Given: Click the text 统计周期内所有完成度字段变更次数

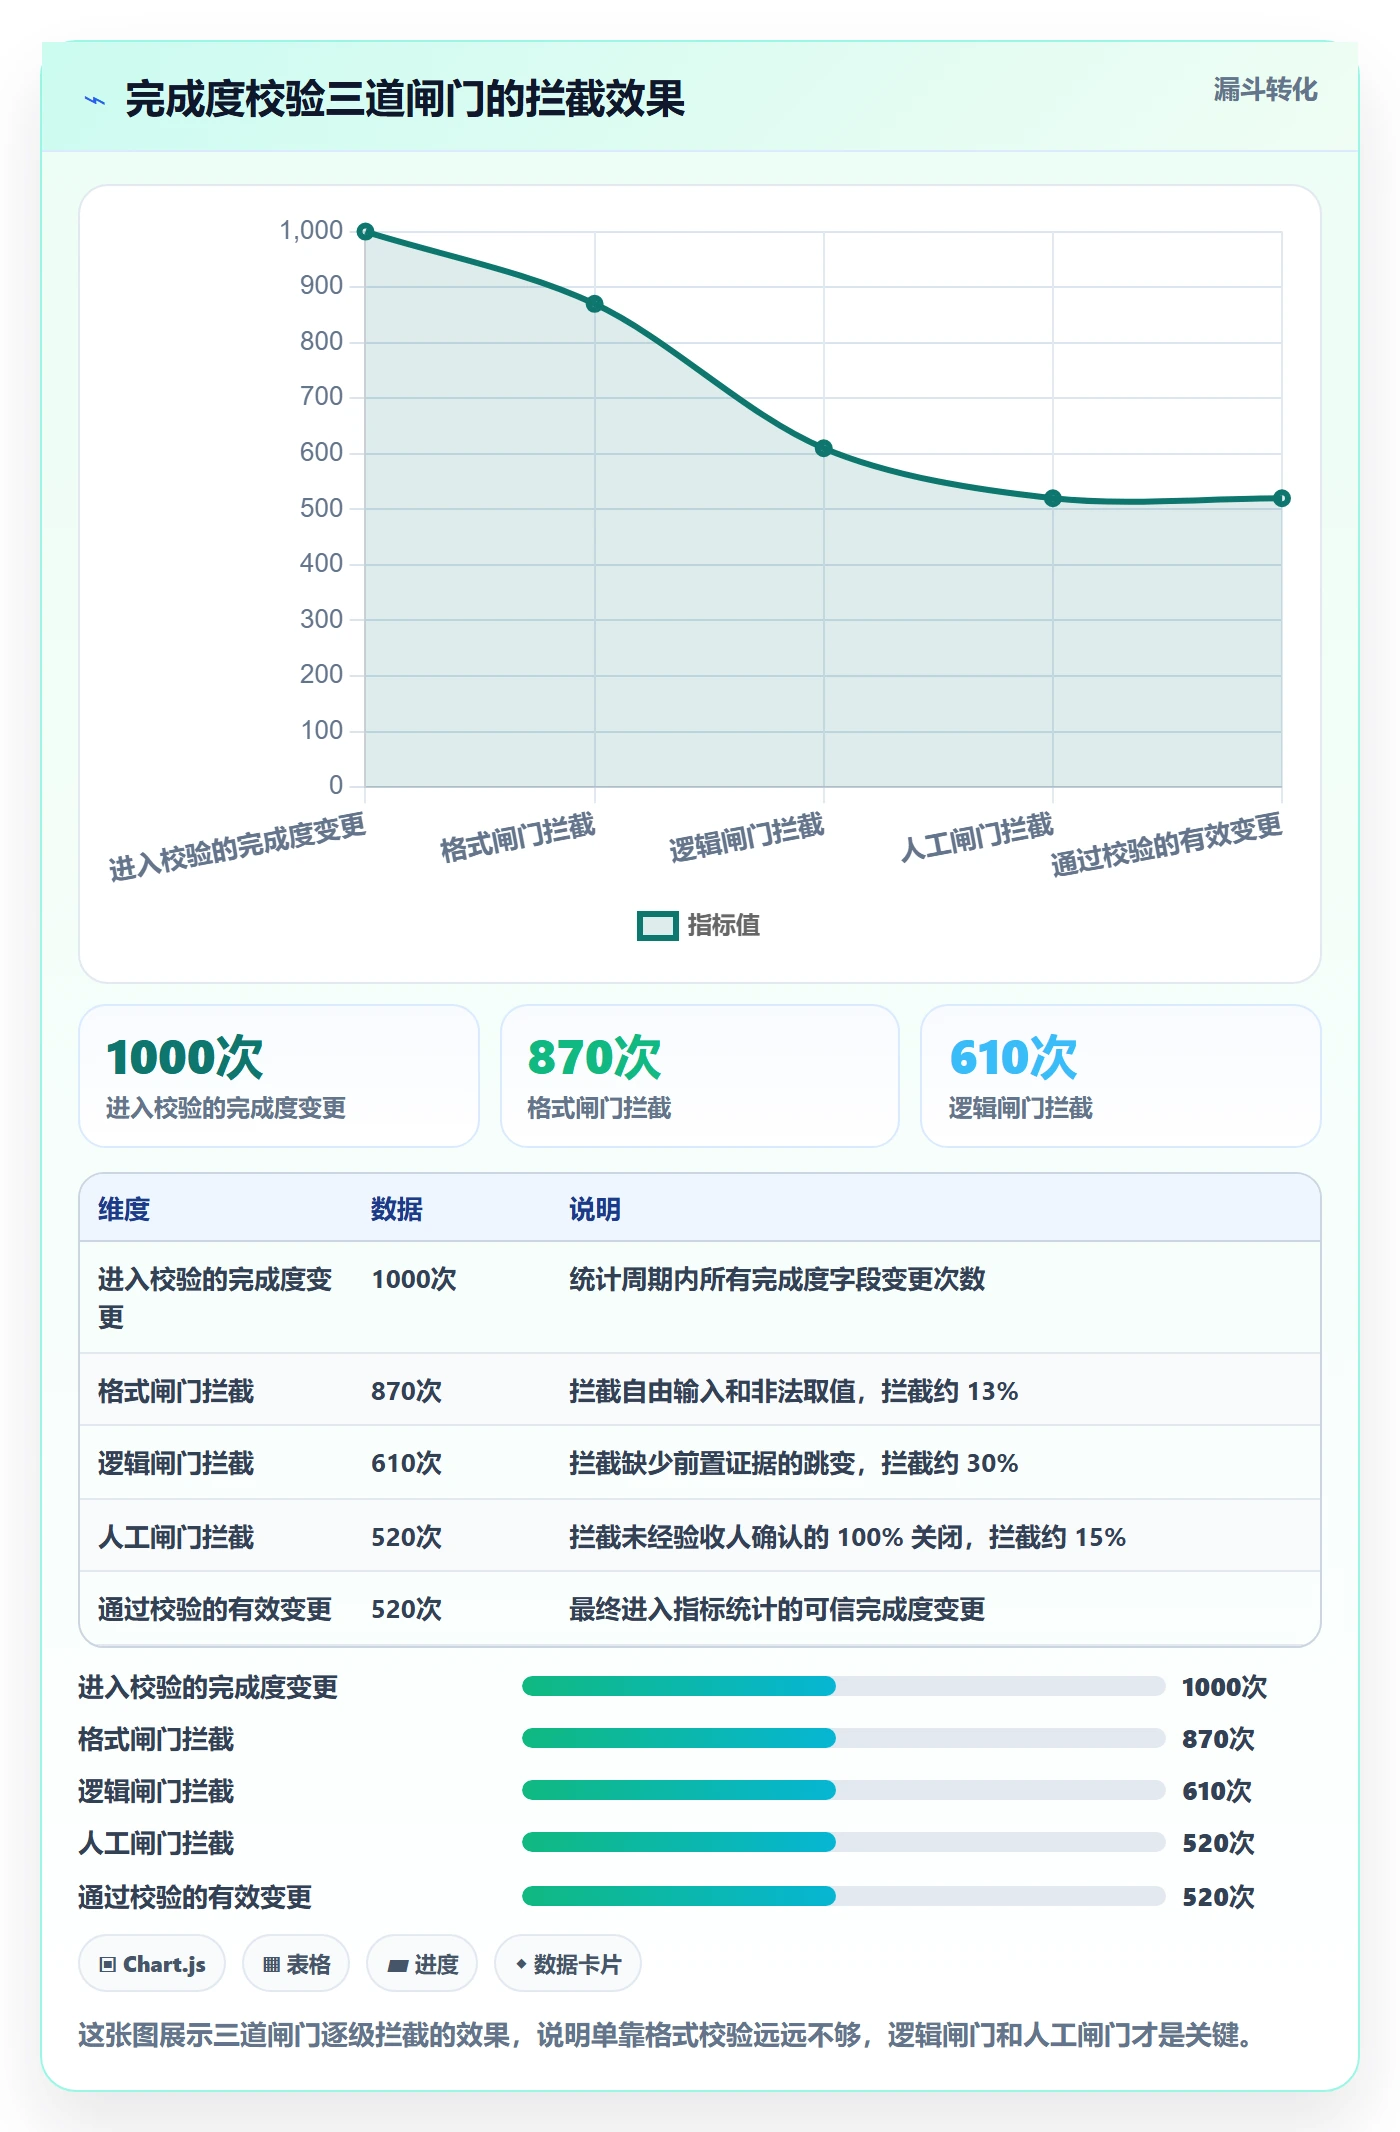Looking at the screenshot, I should (777, 1279).
